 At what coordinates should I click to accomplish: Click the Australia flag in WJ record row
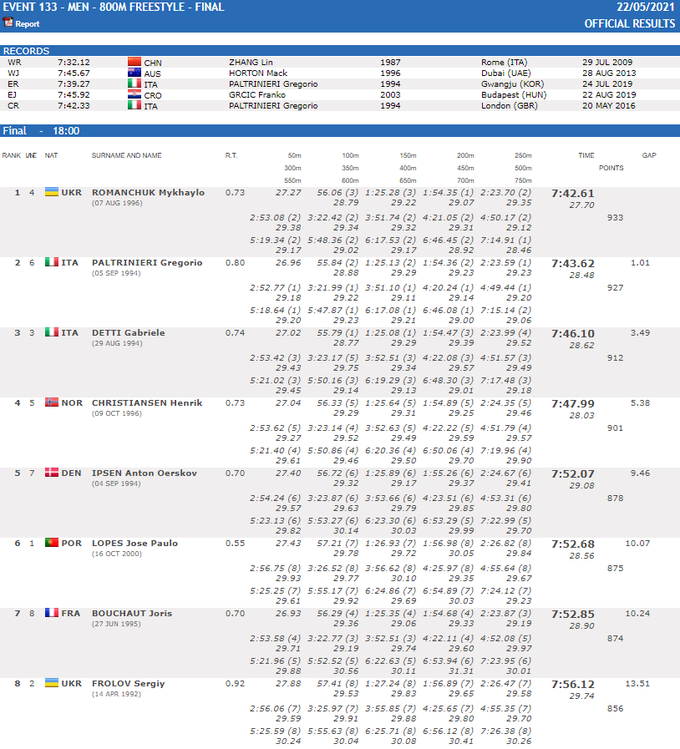134,73
